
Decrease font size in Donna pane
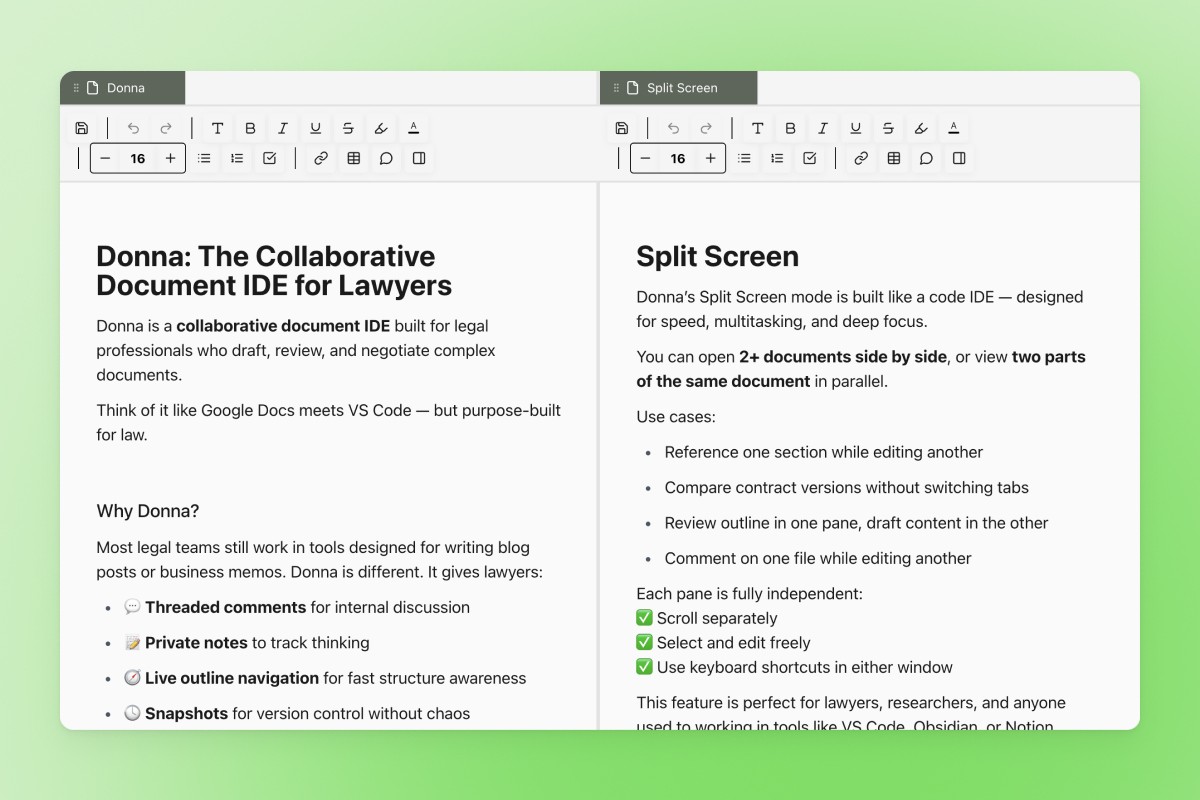tap(106, 158)
